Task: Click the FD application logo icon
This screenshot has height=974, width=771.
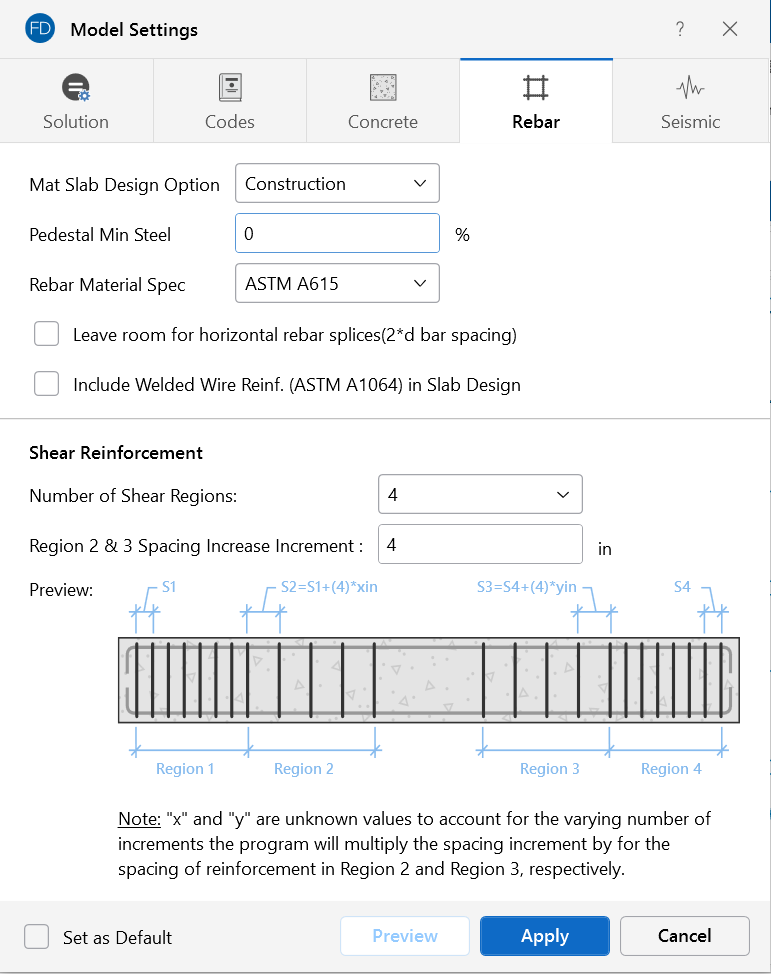Action: 40,29
